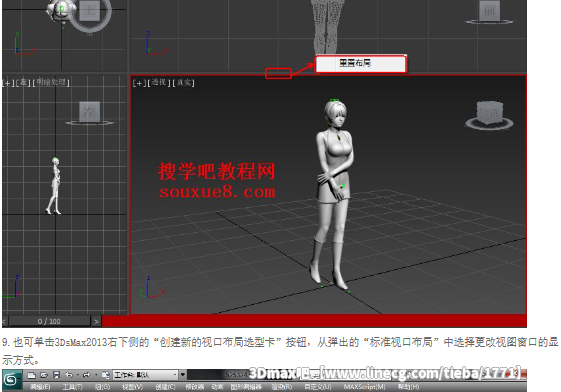Open the 组(G) menu
This screenshot has height=392, width=561.
point(103,387)
